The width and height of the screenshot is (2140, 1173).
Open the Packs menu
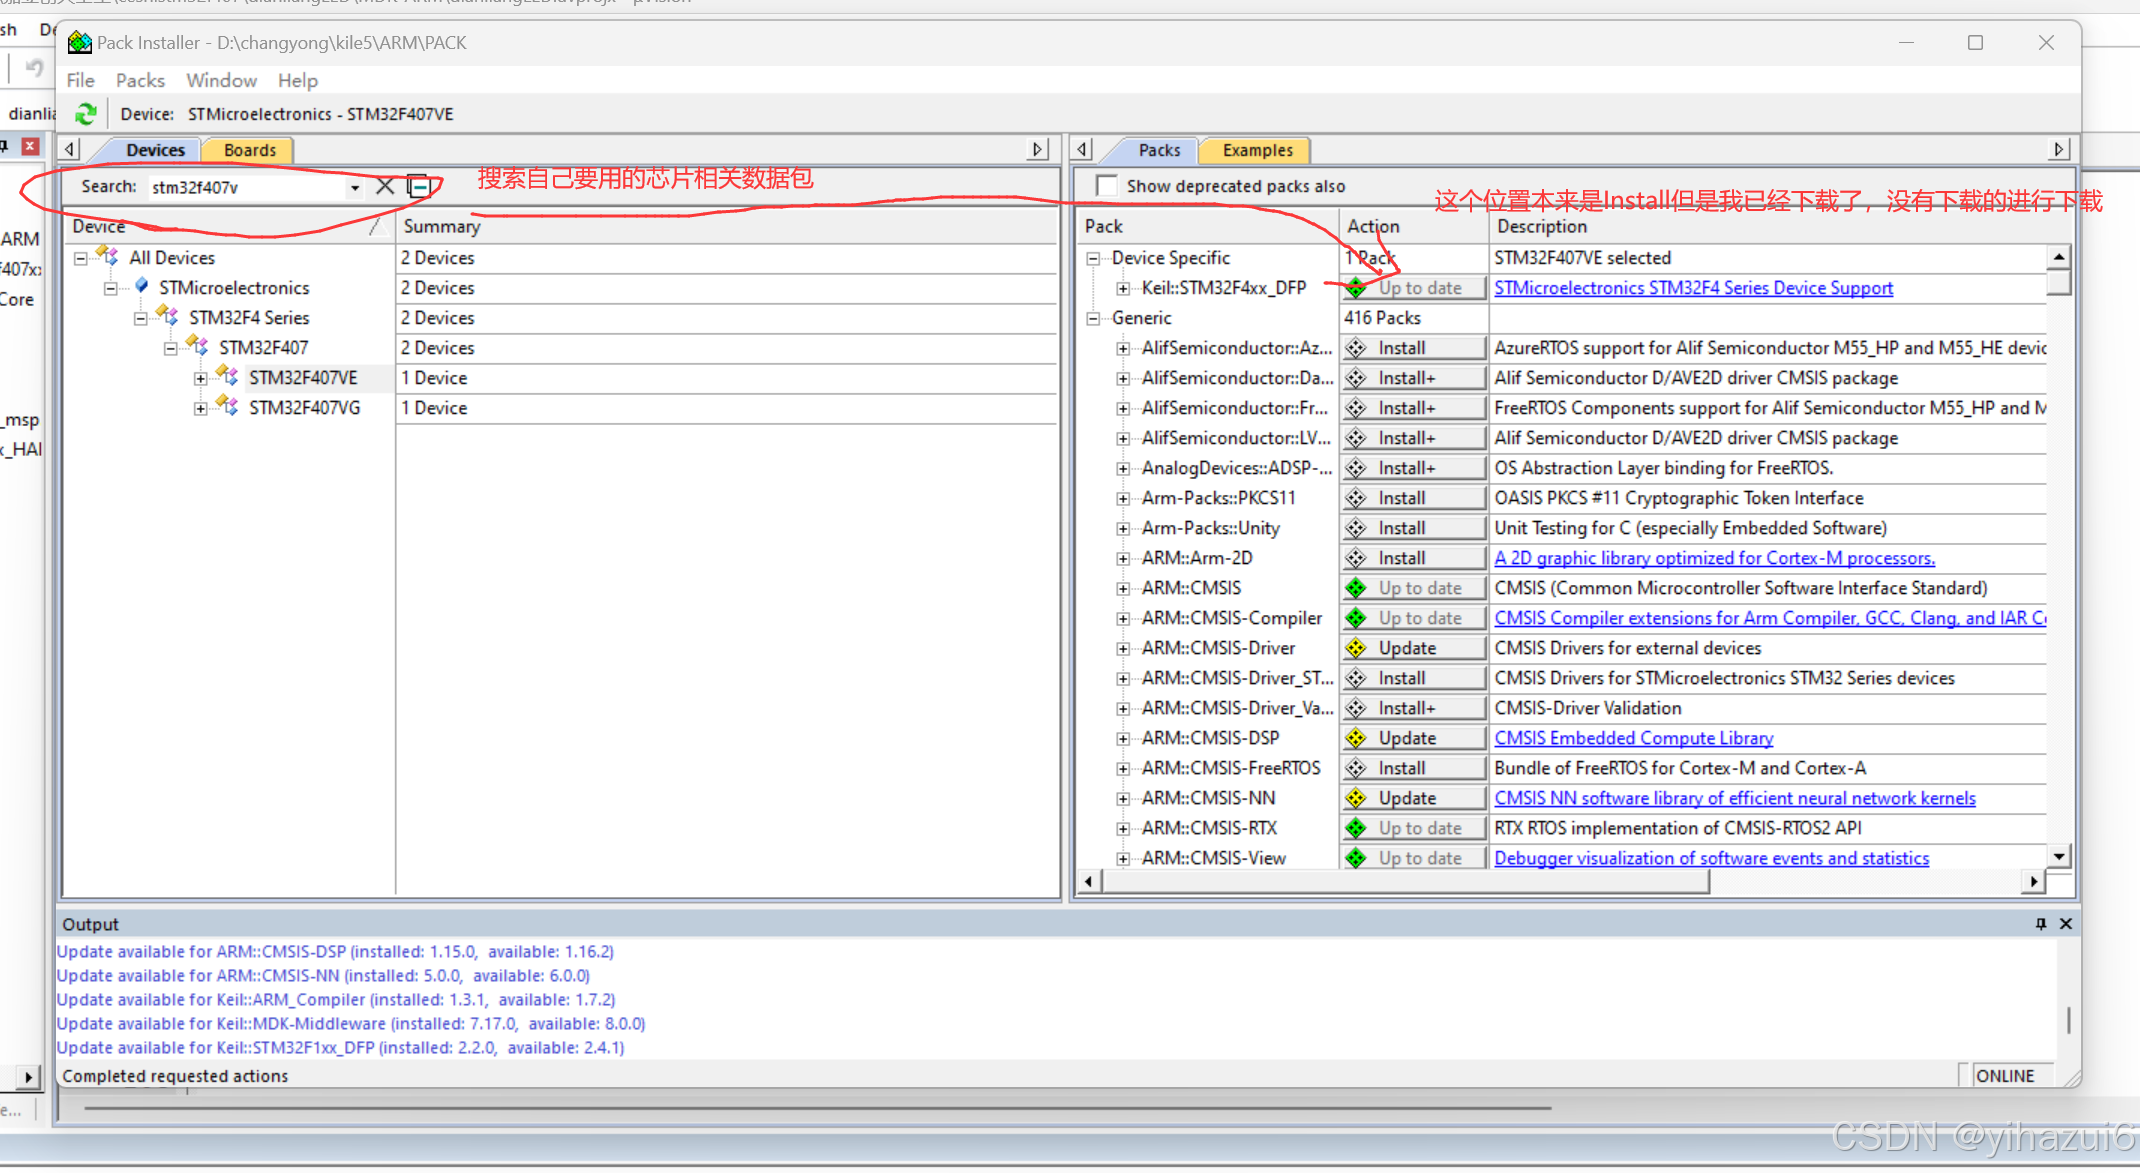click(x=140, y=80)
